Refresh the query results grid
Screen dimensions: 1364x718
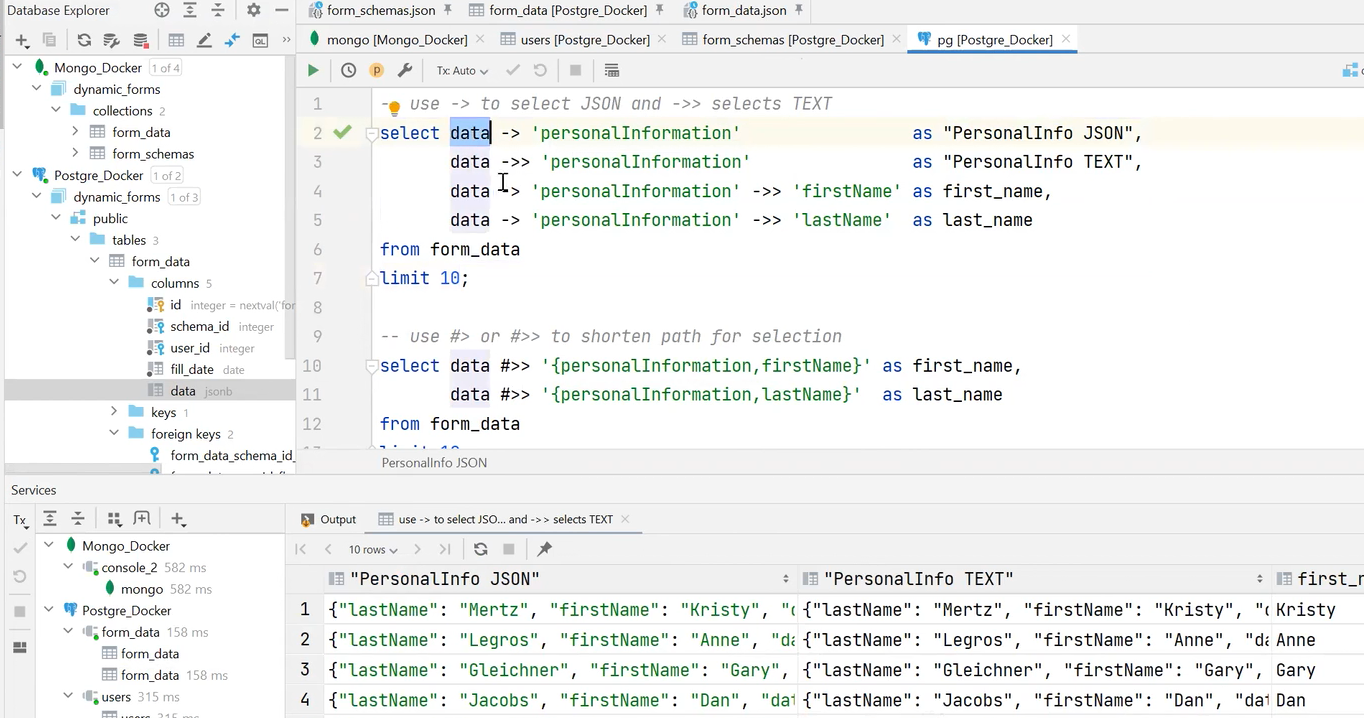pos(480,548)
